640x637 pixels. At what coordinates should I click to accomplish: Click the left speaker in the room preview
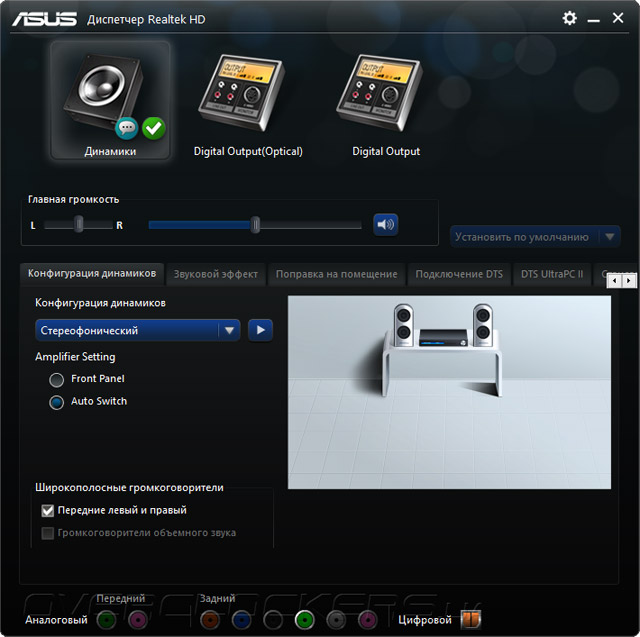[x=403, y=325]
